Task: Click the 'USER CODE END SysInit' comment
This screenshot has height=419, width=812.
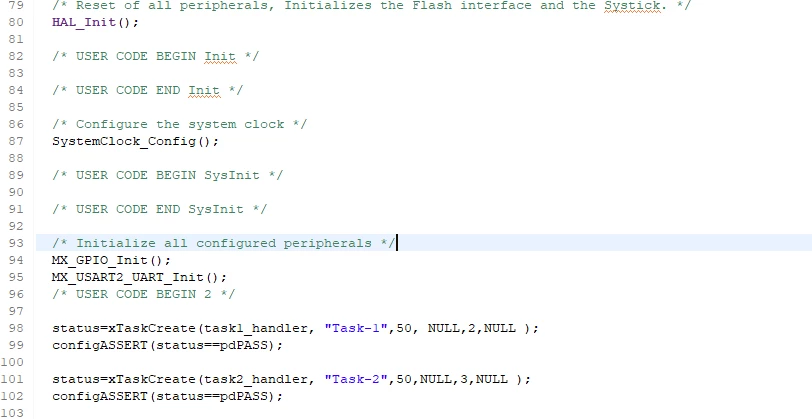Action: (x=160, y=209)
